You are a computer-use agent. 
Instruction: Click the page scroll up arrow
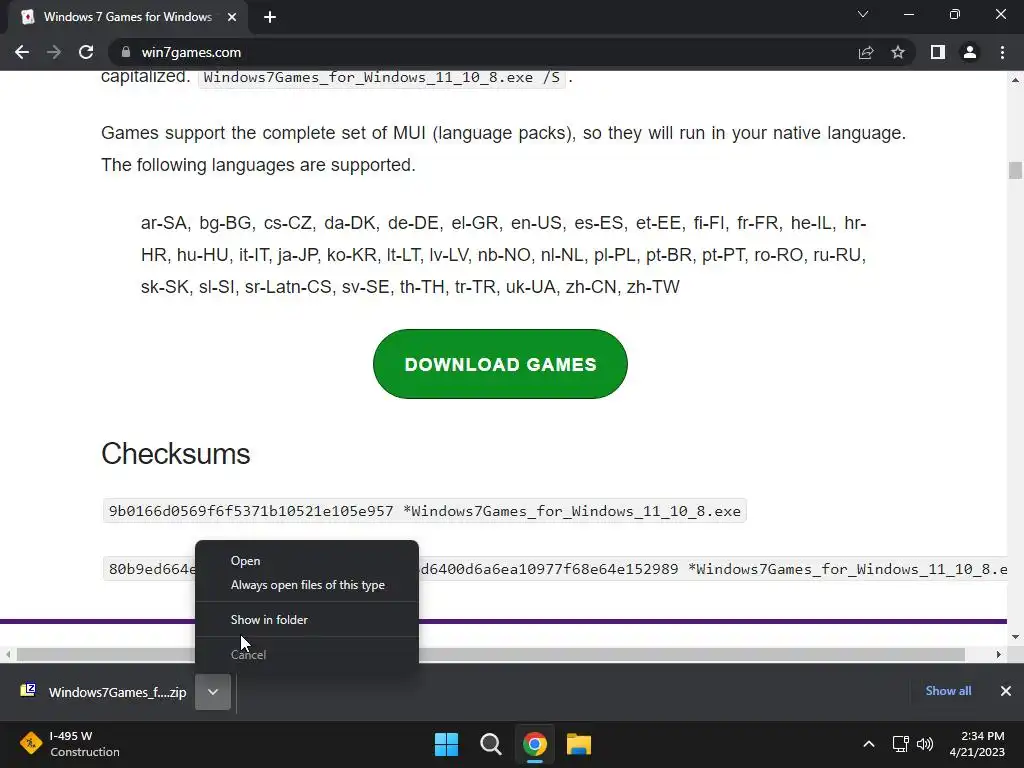click(1015, 80)
